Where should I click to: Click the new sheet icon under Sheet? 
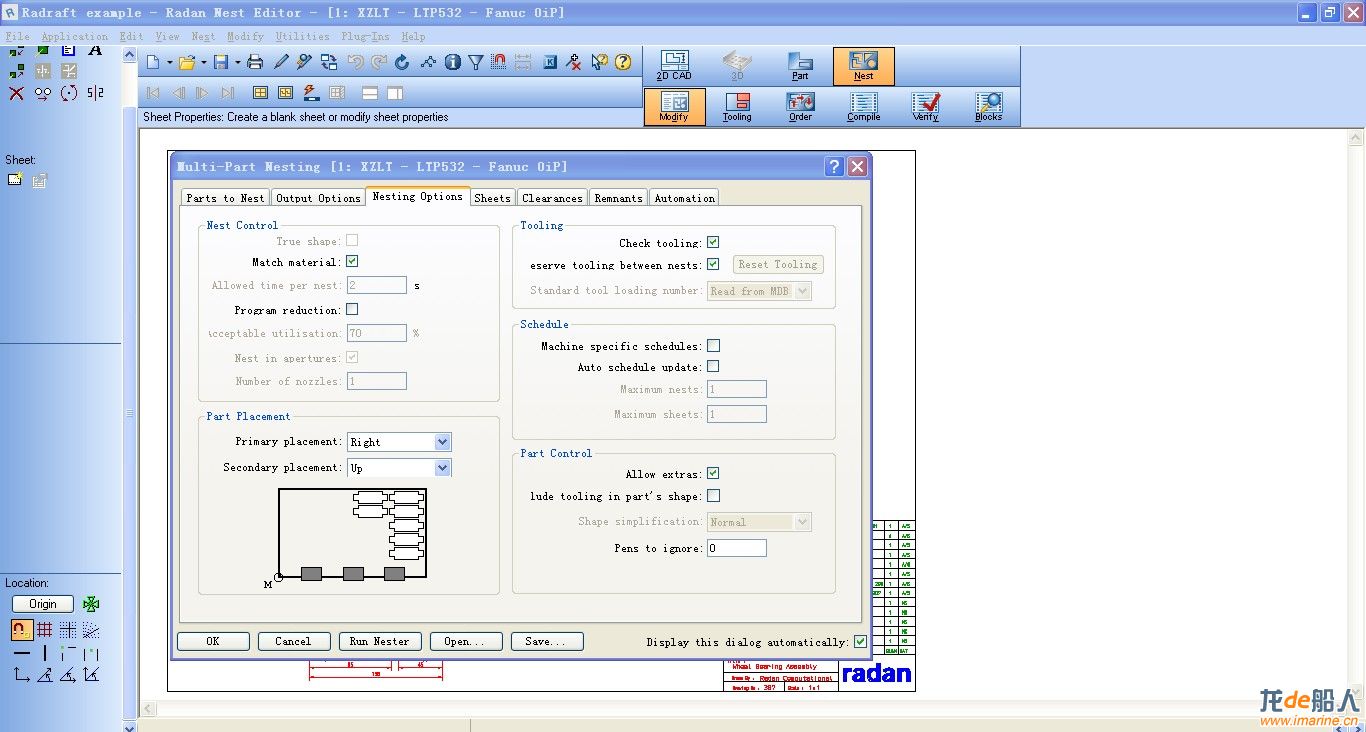[x=15, y=181]
